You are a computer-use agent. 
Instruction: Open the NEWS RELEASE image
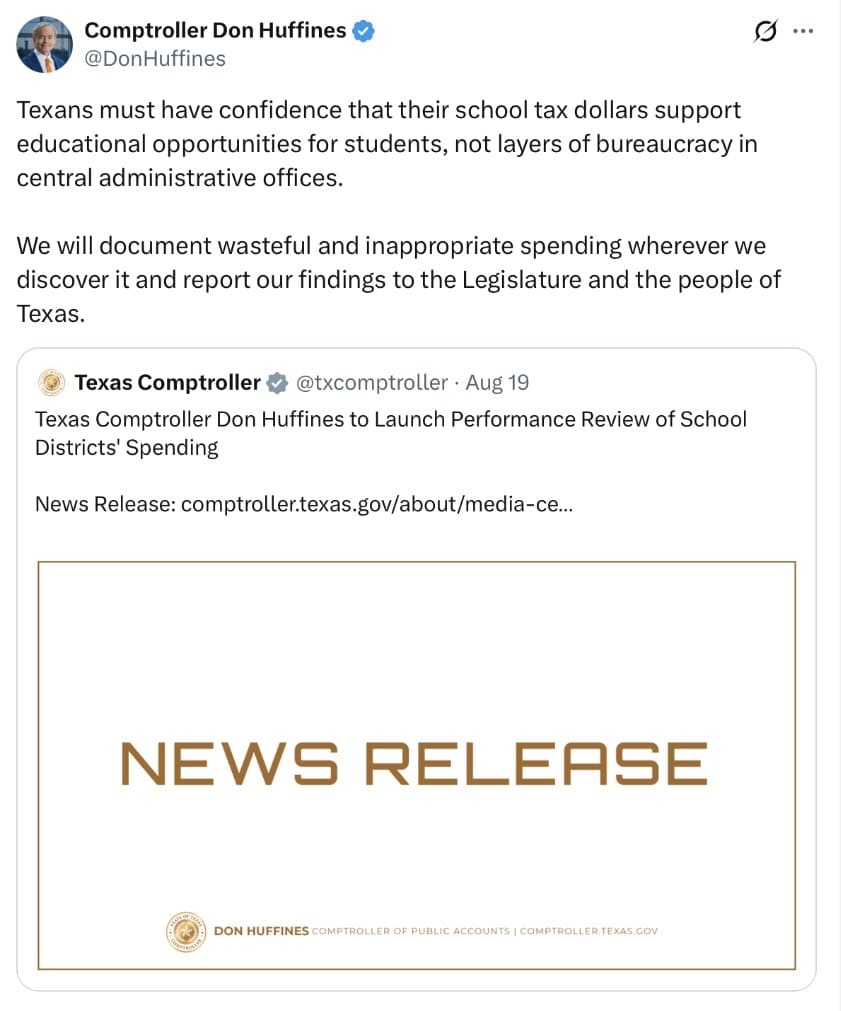point(417,765)
